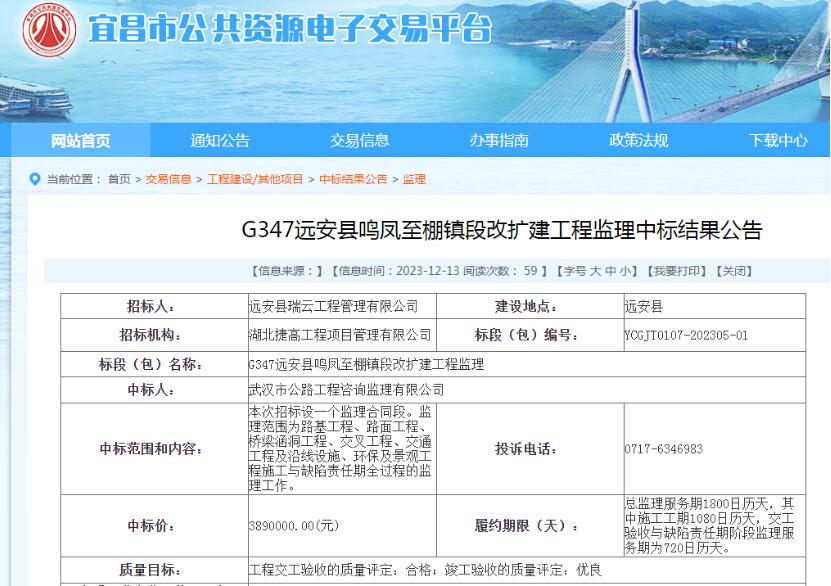The image size is (831, 586).
Task: Follow the 监理 breadcrumb link
Action: (x=414, y=179)
